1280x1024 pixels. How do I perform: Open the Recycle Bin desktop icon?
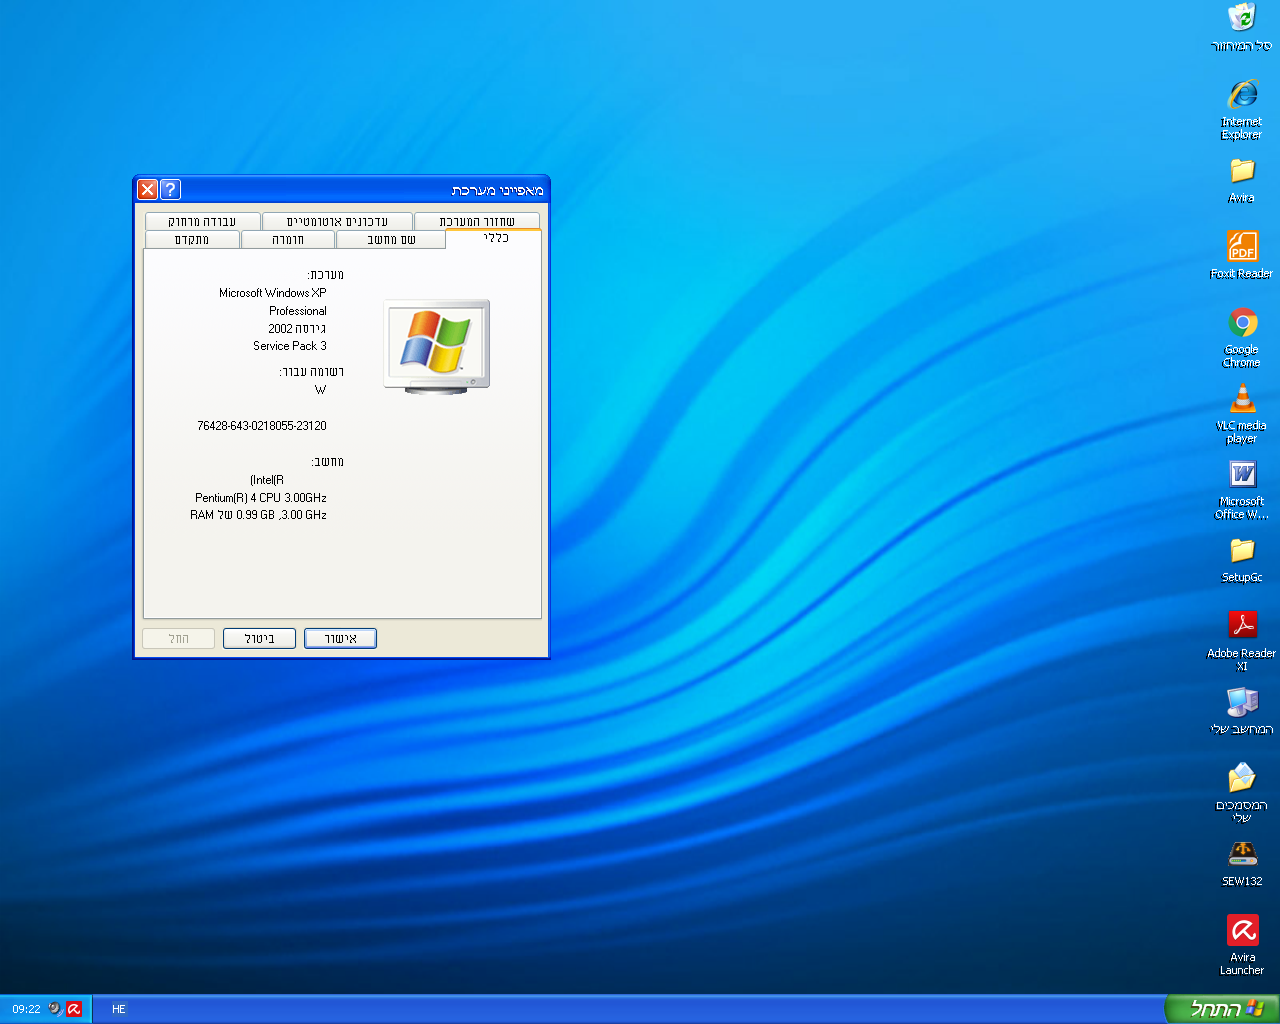coord(1241,26)
